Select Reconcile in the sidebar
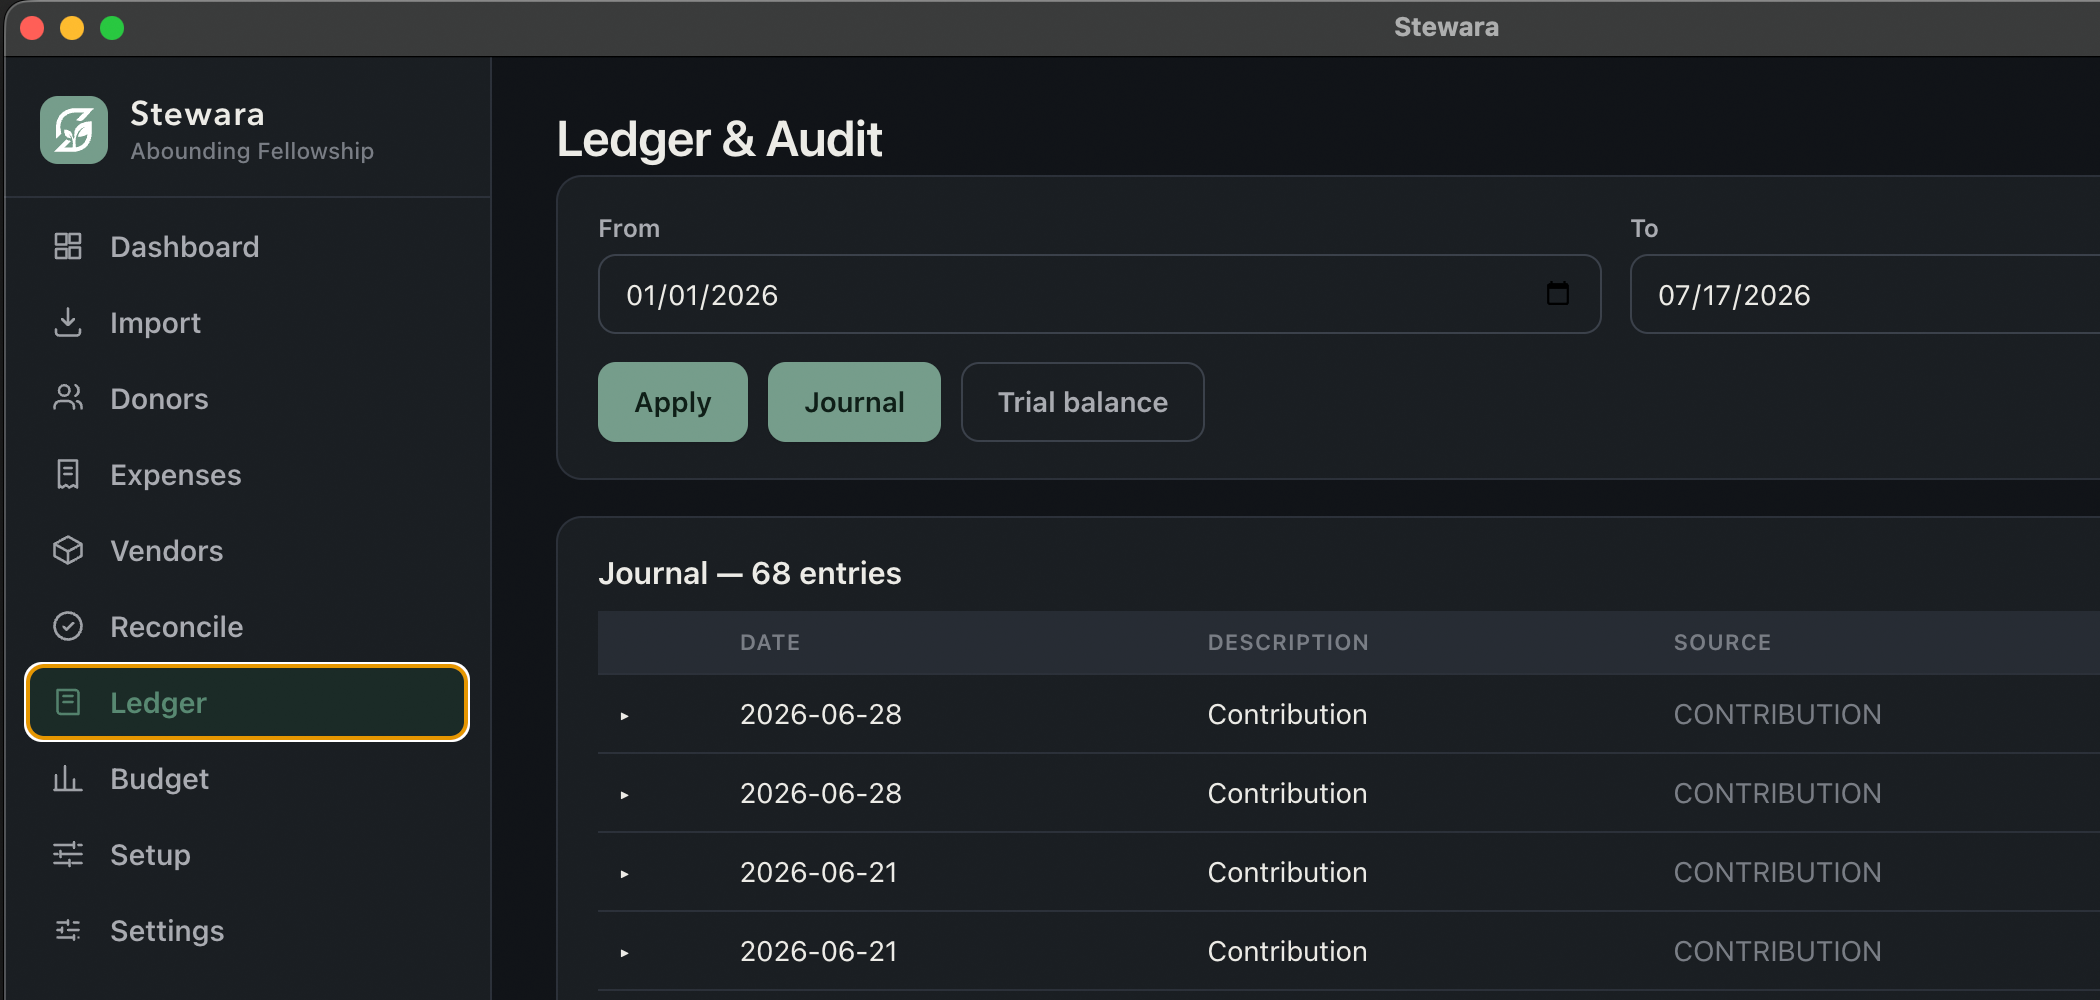This screenshot has width=2100, height=1000. pos(247,626)
